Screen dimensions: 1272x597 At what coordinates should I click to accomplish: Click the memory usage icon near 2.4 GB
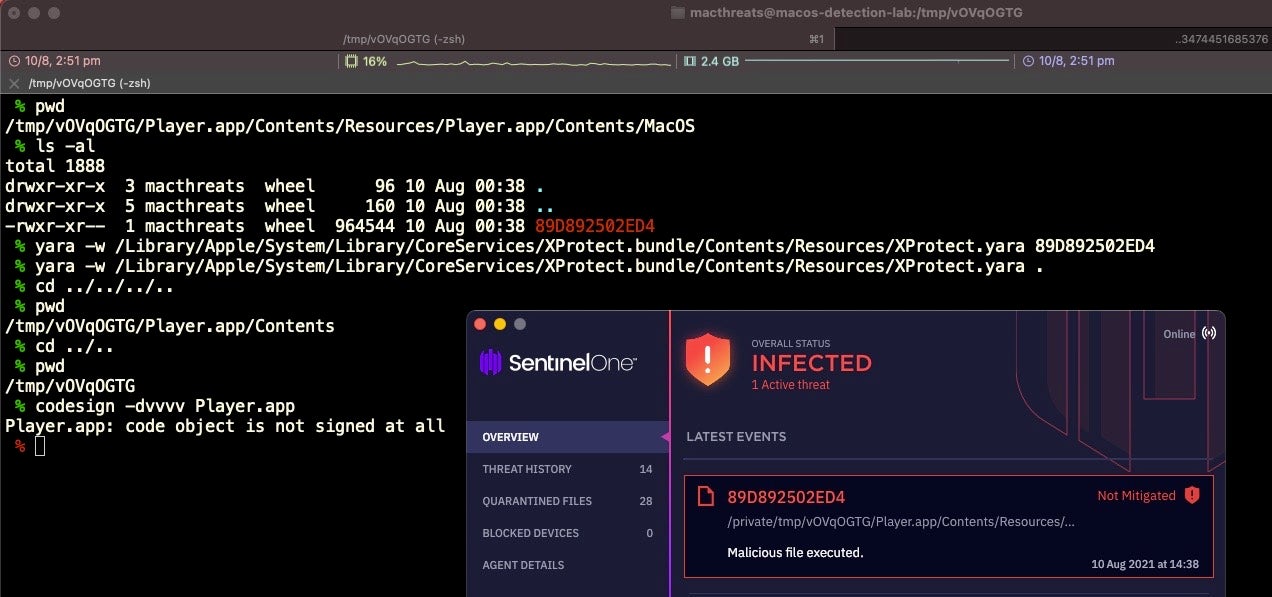coord(689,61)
